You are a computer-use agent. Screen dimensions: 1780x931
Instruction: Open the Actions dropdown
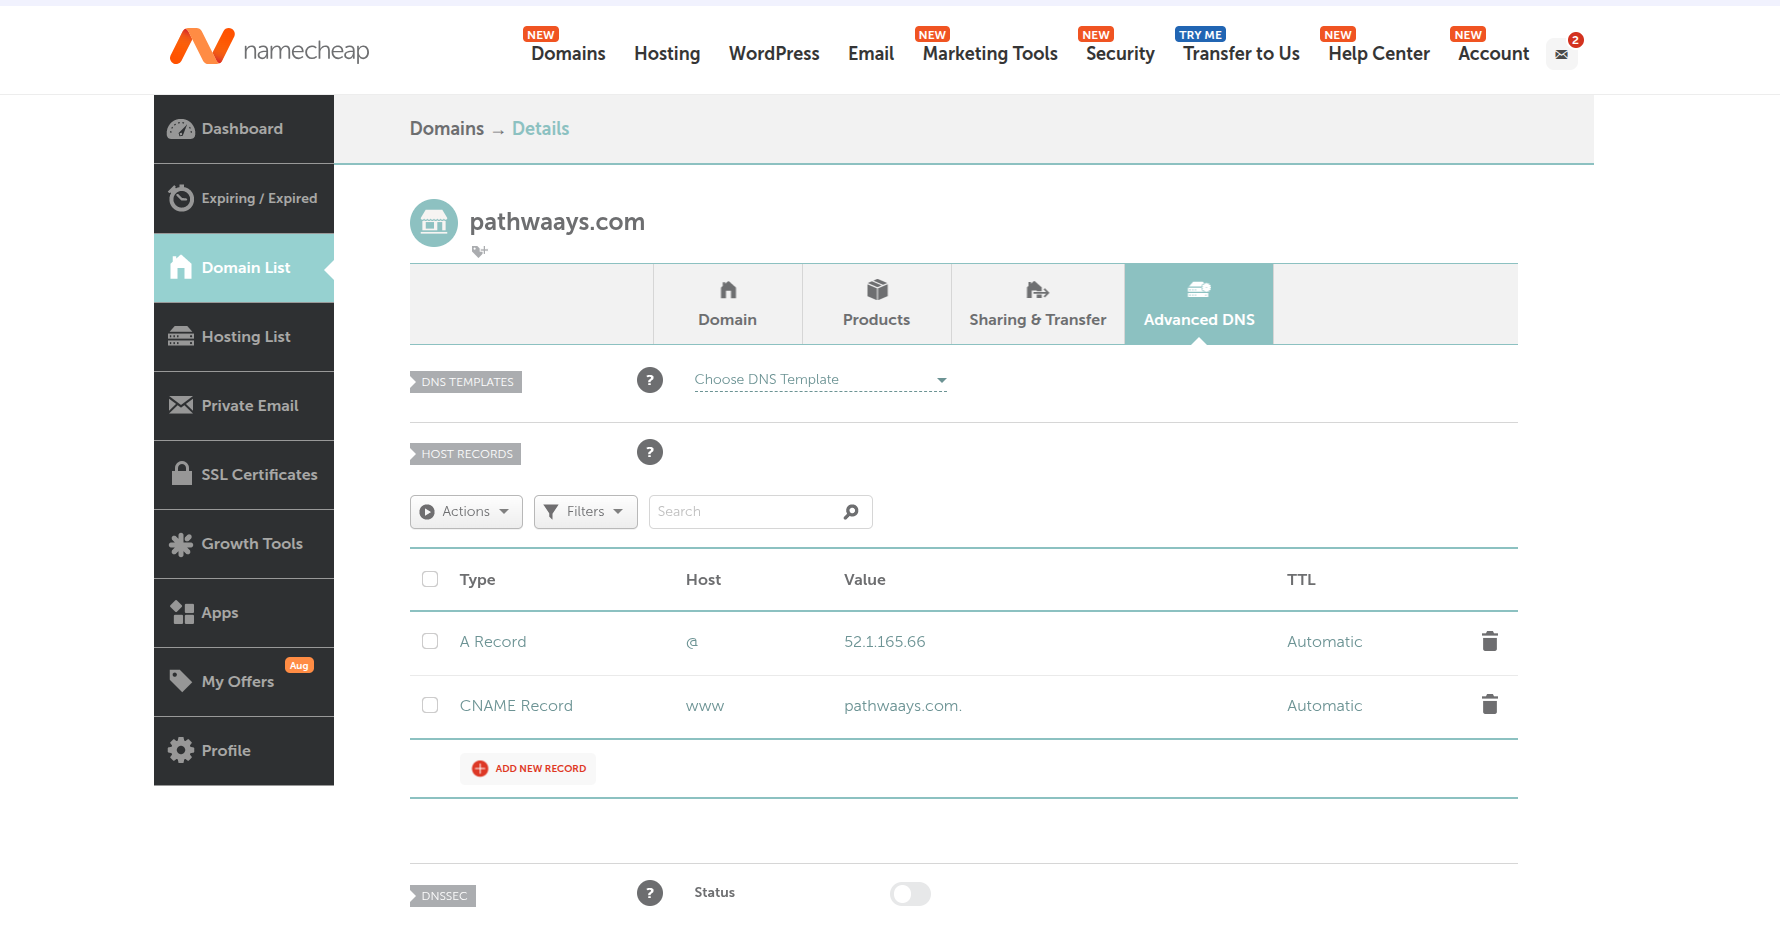[x=466, y=512]
